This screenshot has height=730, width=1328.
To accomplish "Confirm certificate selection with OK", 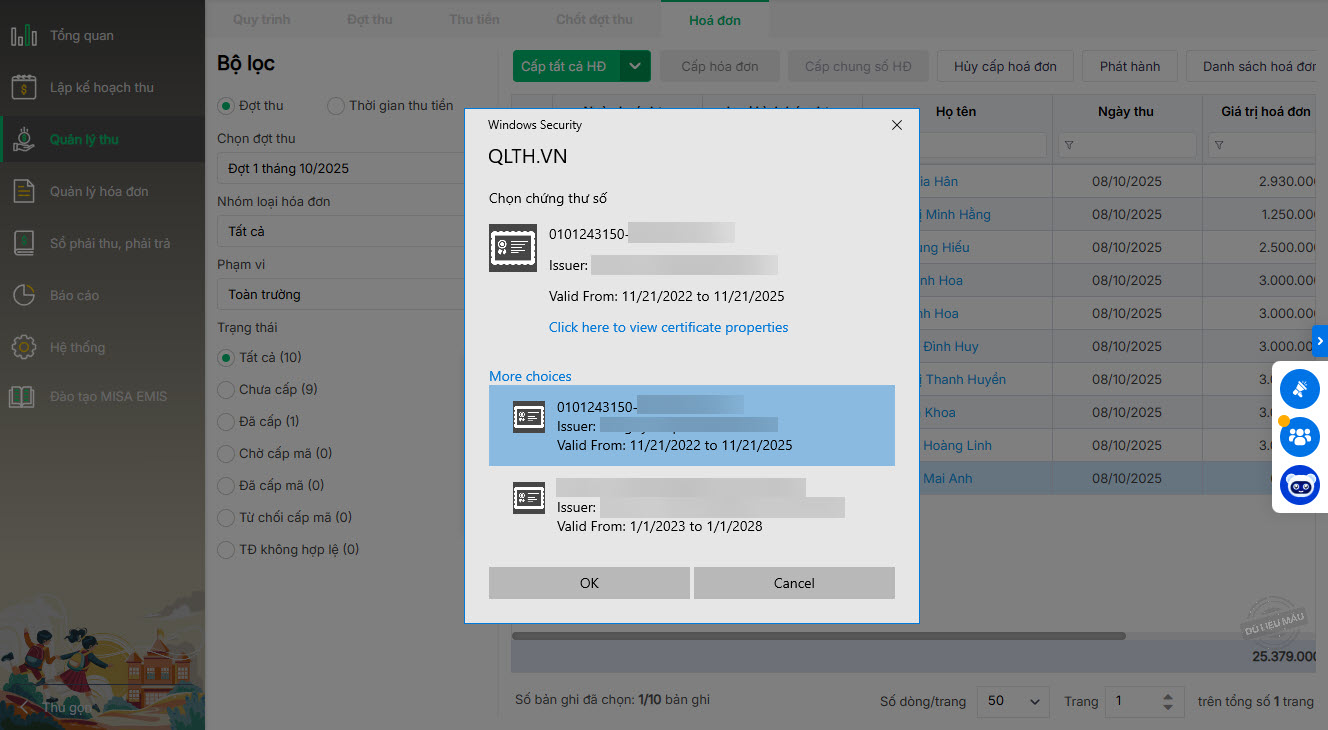I will (x=589, y=583).
